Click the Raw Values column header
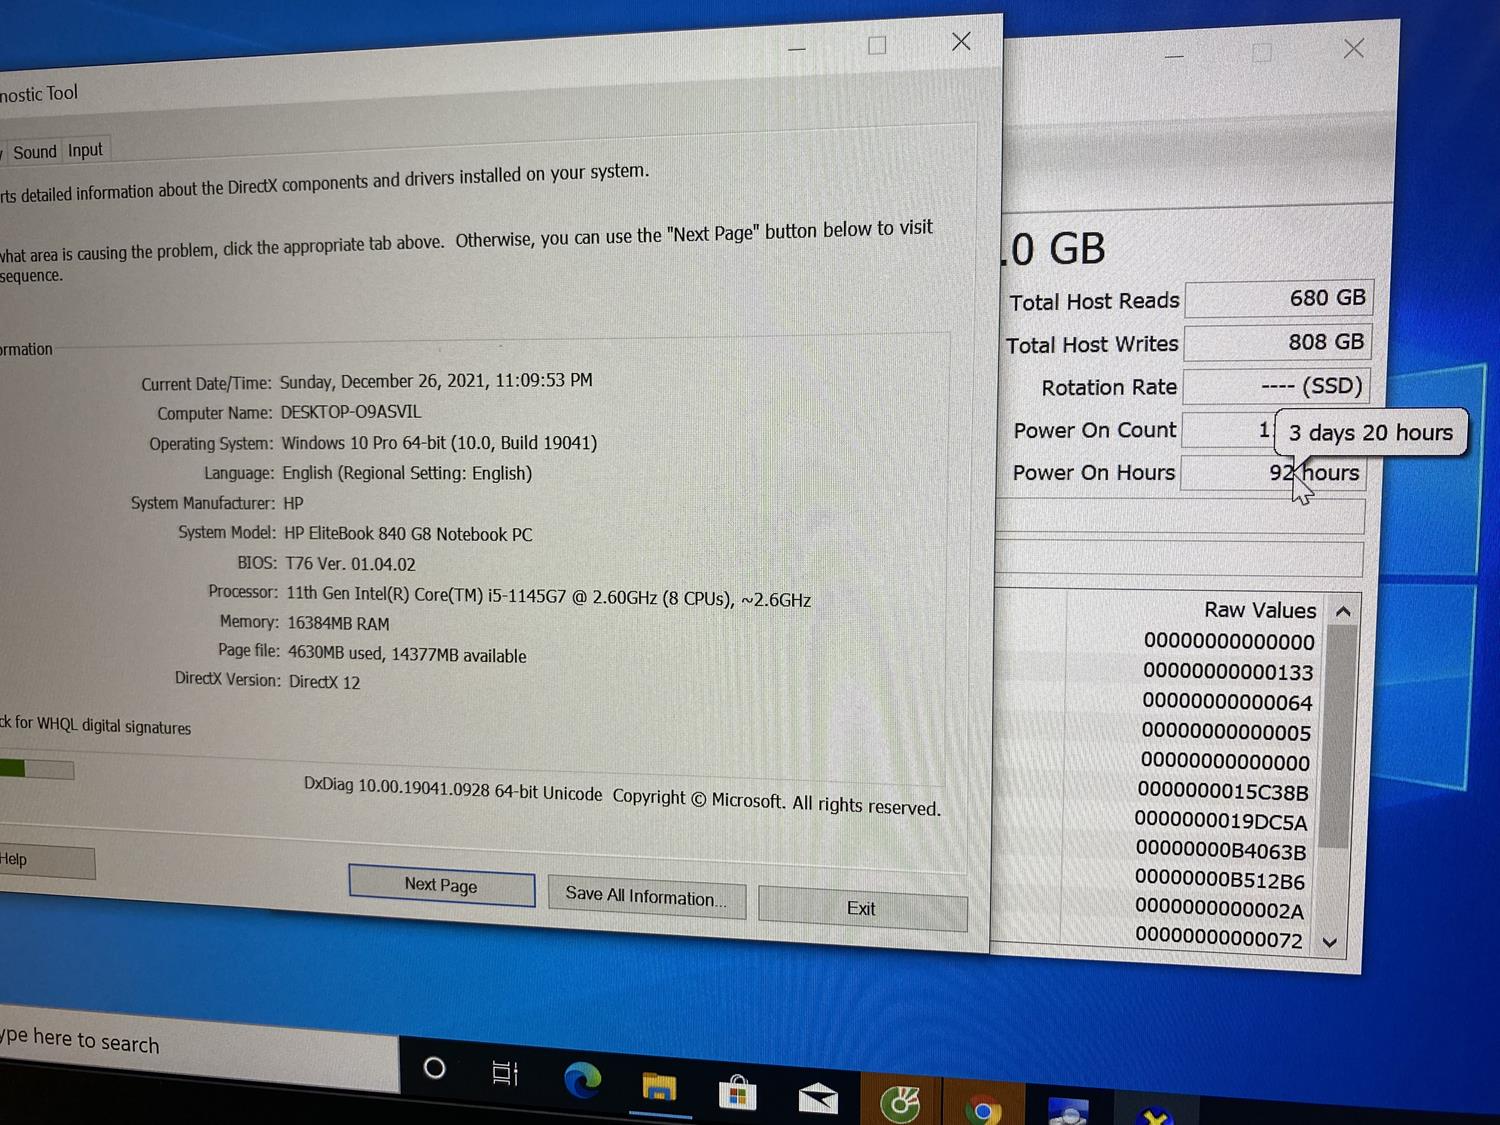Image resolution: width=1500 pixels, height=1125 pixels. click(x=1259, y=610)
